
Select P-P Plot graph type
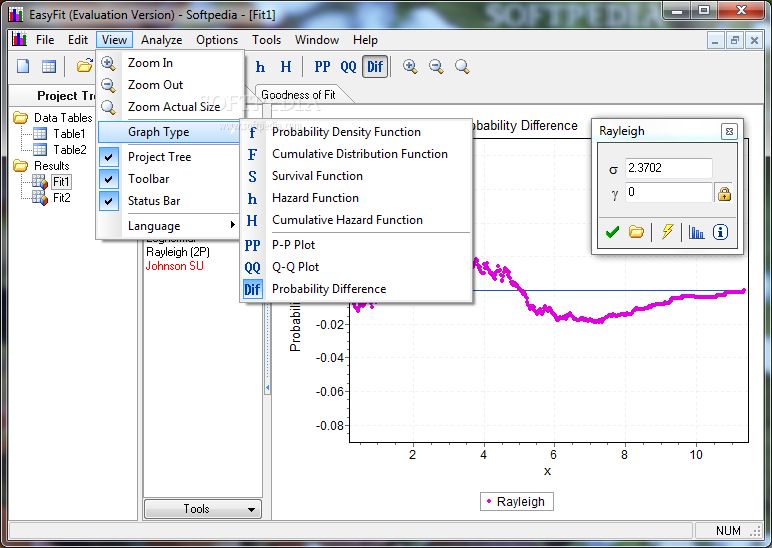pyautogui.click(x=356, y=245)
